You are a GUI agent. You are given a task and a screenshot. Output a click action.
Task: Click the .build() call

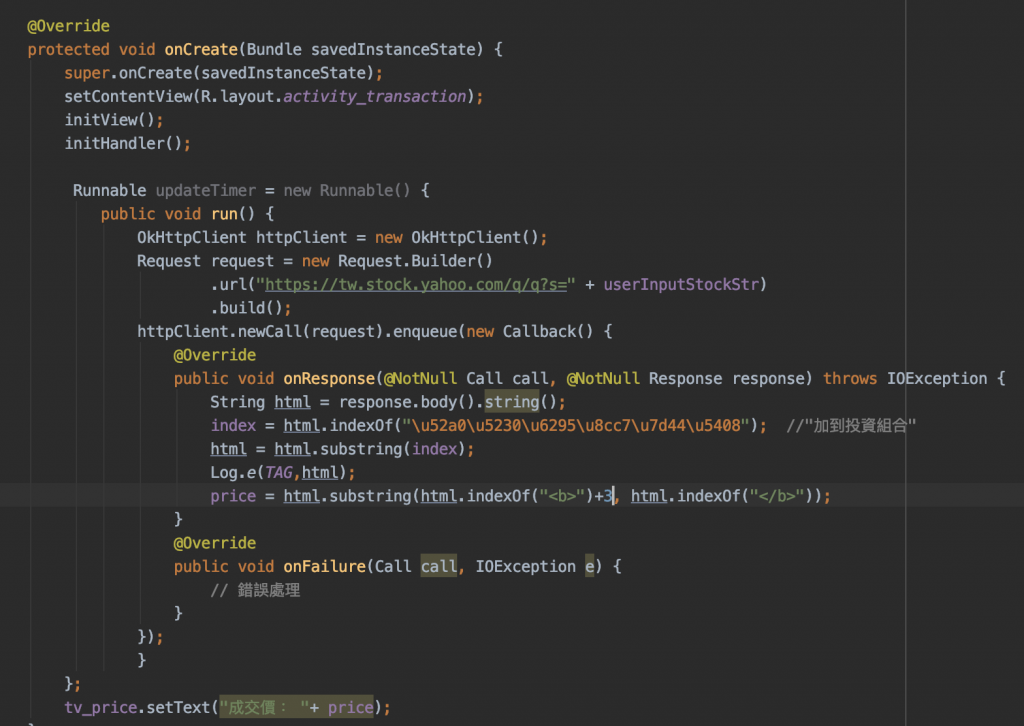tap(246, 308)
